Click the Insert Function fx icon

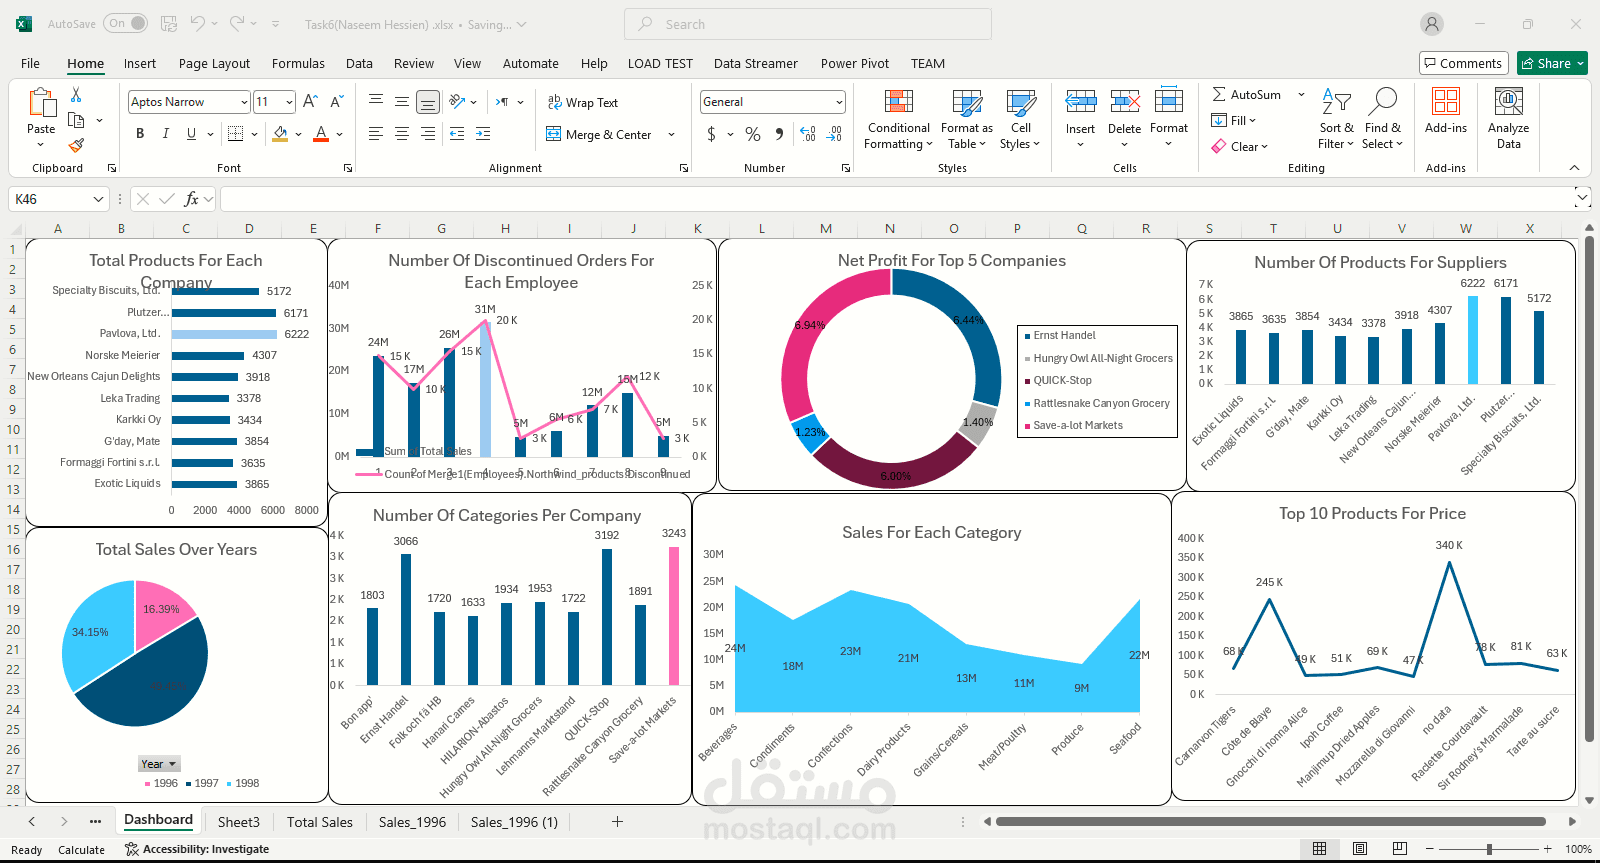tap(192, 199)
